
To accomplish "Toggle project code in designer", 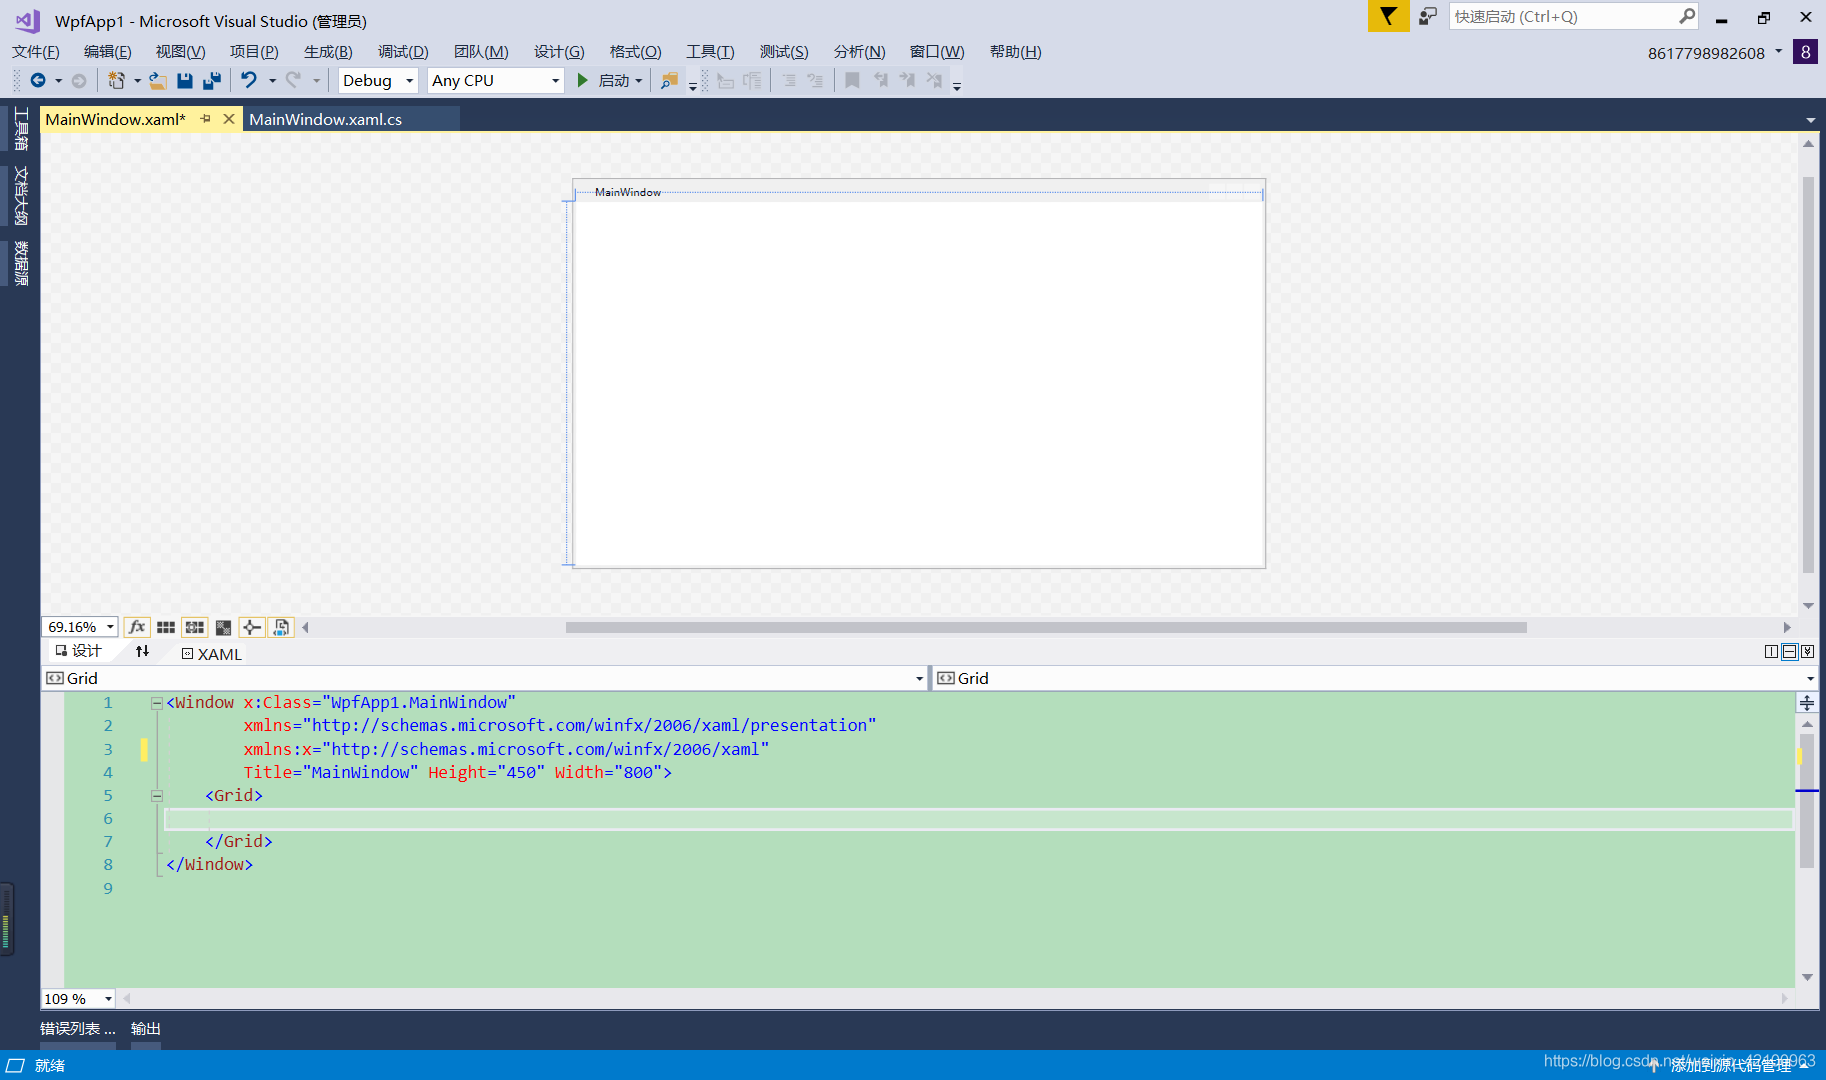I will tap(281, 627).
